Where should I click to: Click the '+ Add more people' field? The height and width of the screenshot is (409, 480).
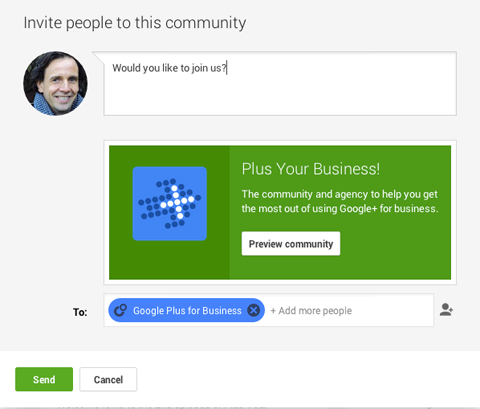(311, 311)
